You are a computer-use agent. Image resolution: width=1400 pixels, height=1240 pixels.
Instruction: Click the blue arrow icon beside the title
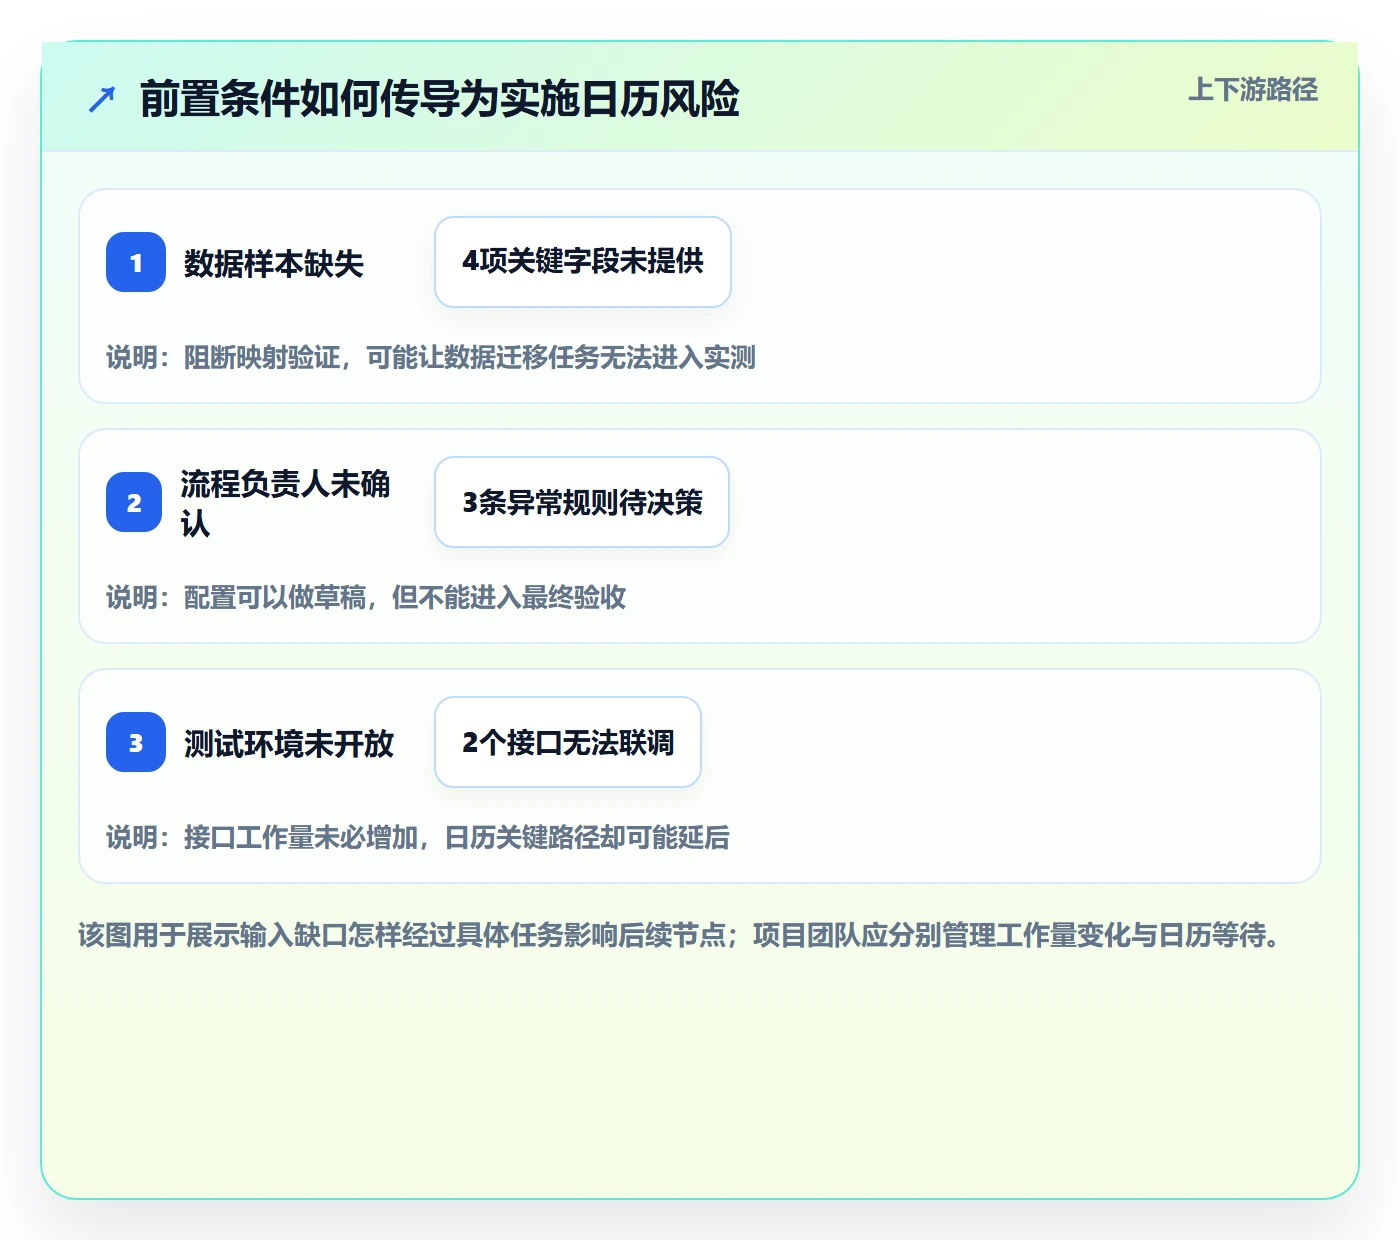(102, 100)
